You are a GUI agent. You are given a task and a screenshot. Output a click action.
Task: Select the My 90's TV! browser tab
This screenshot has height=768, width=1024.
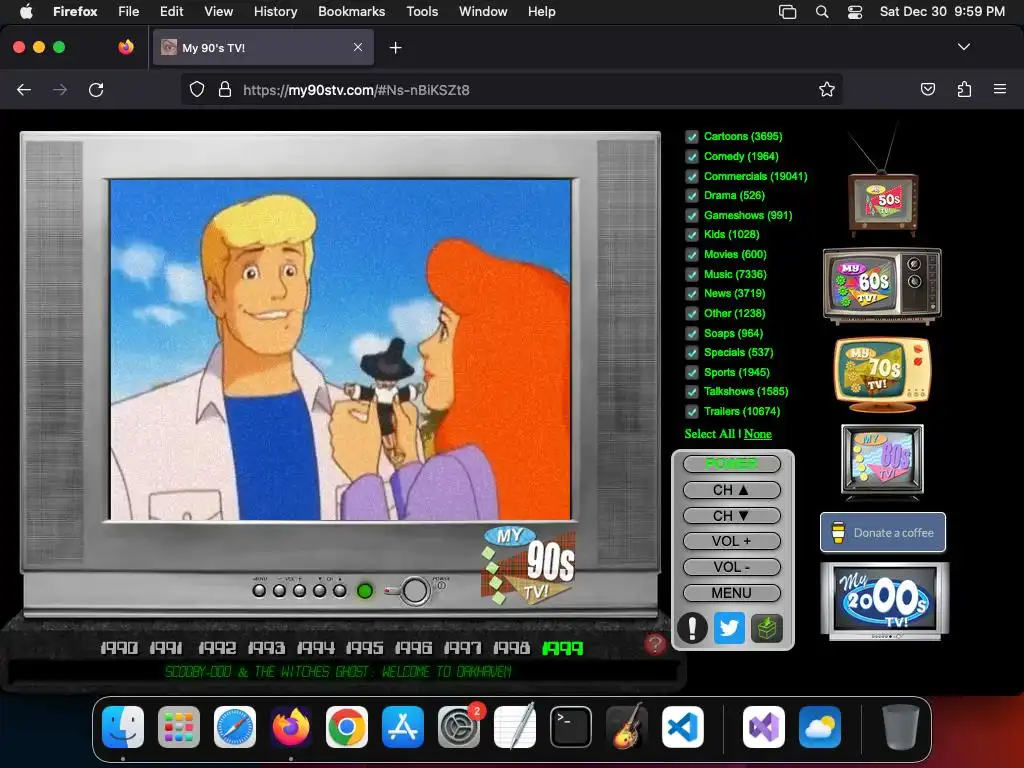(x=263, y=48)
